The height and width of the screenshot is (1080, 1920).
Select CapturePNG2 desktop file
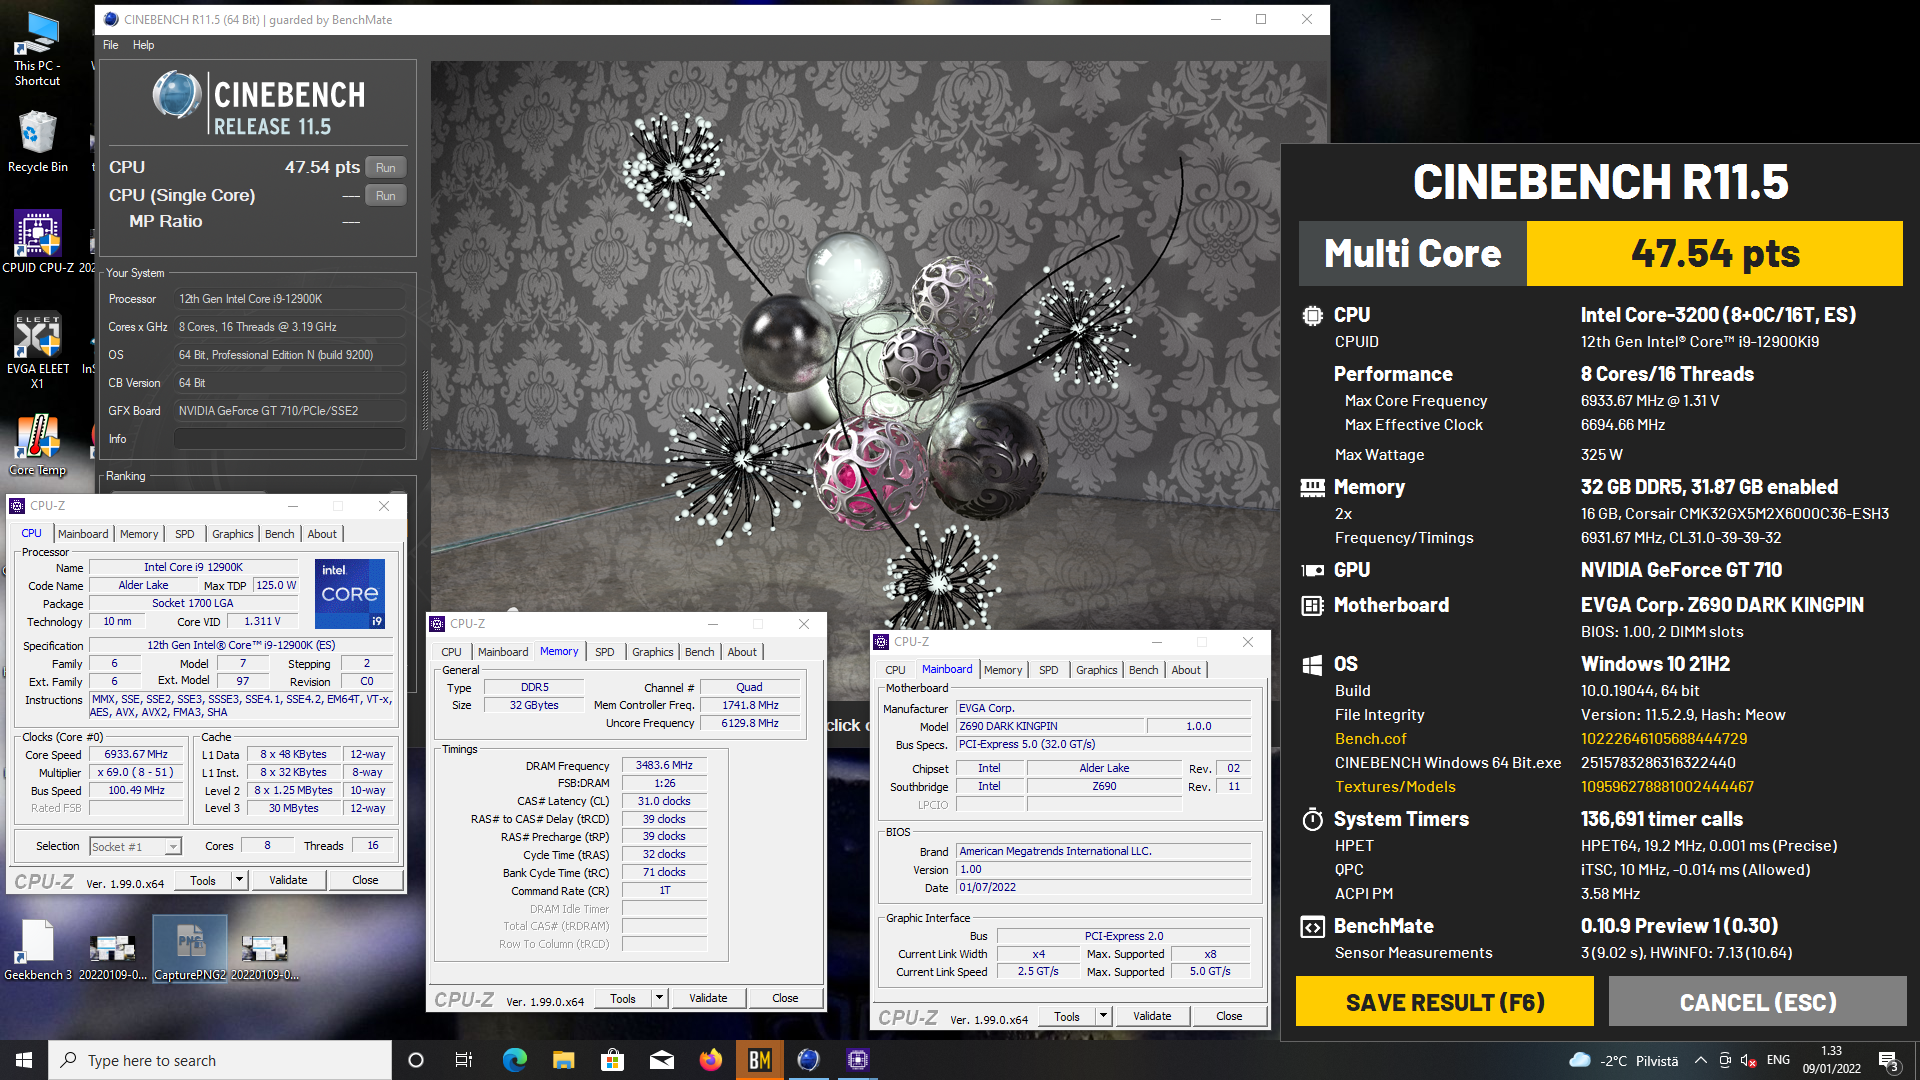190,950
